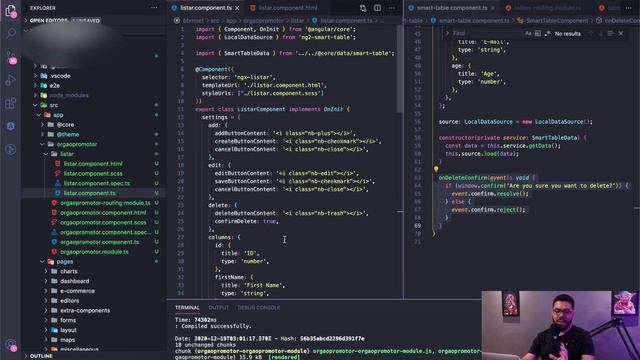The width and height of the screenshot is (640, 360).
Task: Go to next match in Find widget
Action: pyautogui.click(x=600, y=33)
